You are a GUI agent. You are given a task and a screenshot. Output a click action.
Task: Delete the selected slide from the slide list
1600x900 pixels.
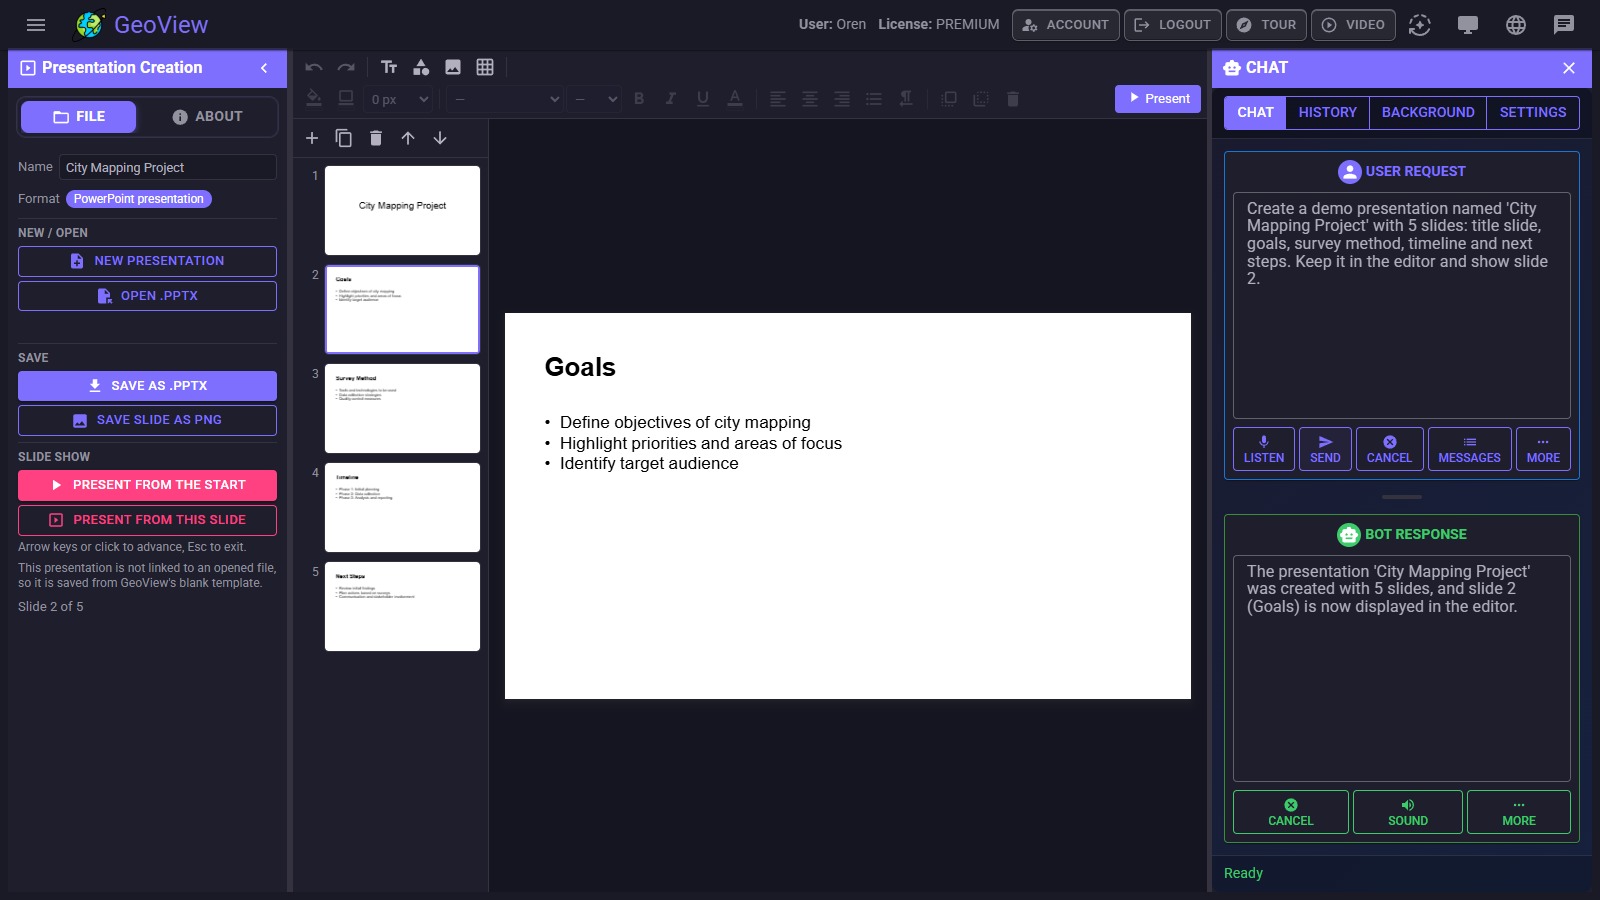pos(376,138)
